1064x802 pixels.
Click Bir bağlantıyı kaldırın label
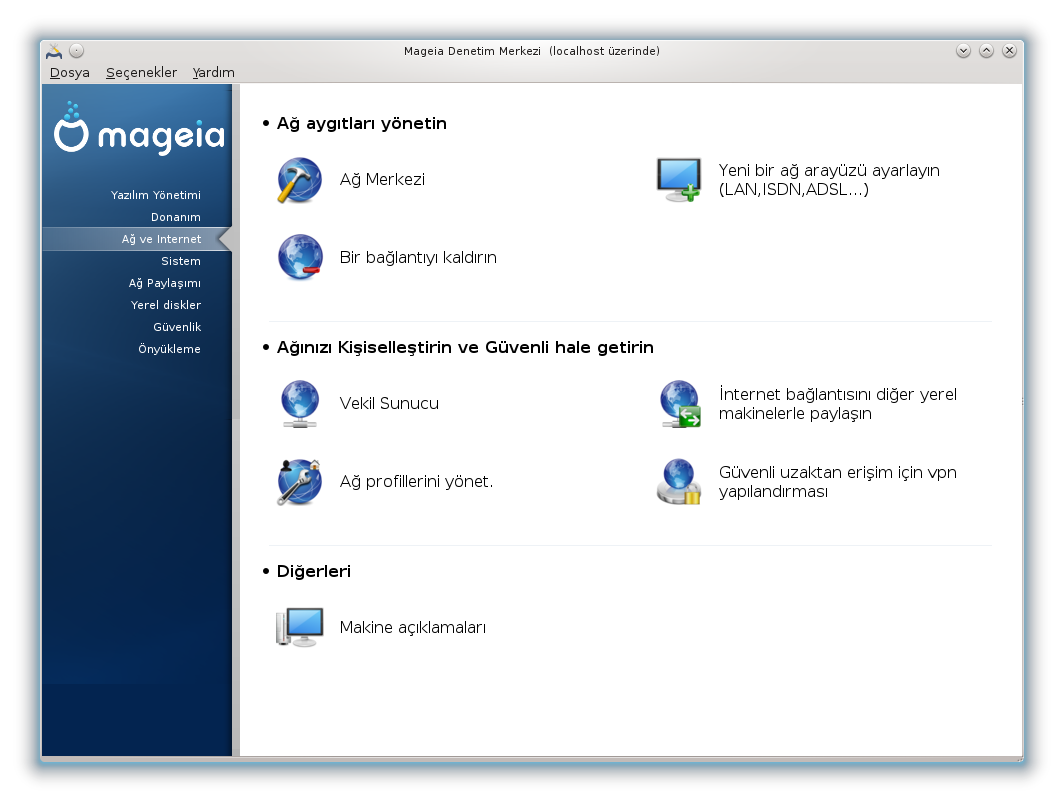pyautogui.click(x=418, y=258)
